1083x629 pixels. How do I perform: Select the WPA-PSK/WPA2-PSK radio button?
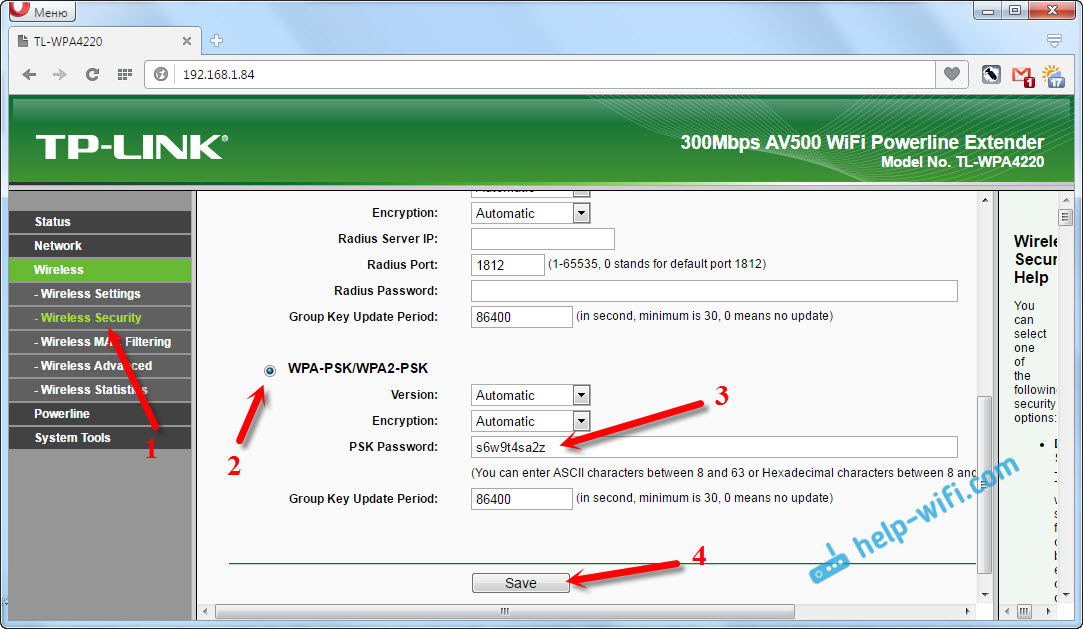pos(270,370)
